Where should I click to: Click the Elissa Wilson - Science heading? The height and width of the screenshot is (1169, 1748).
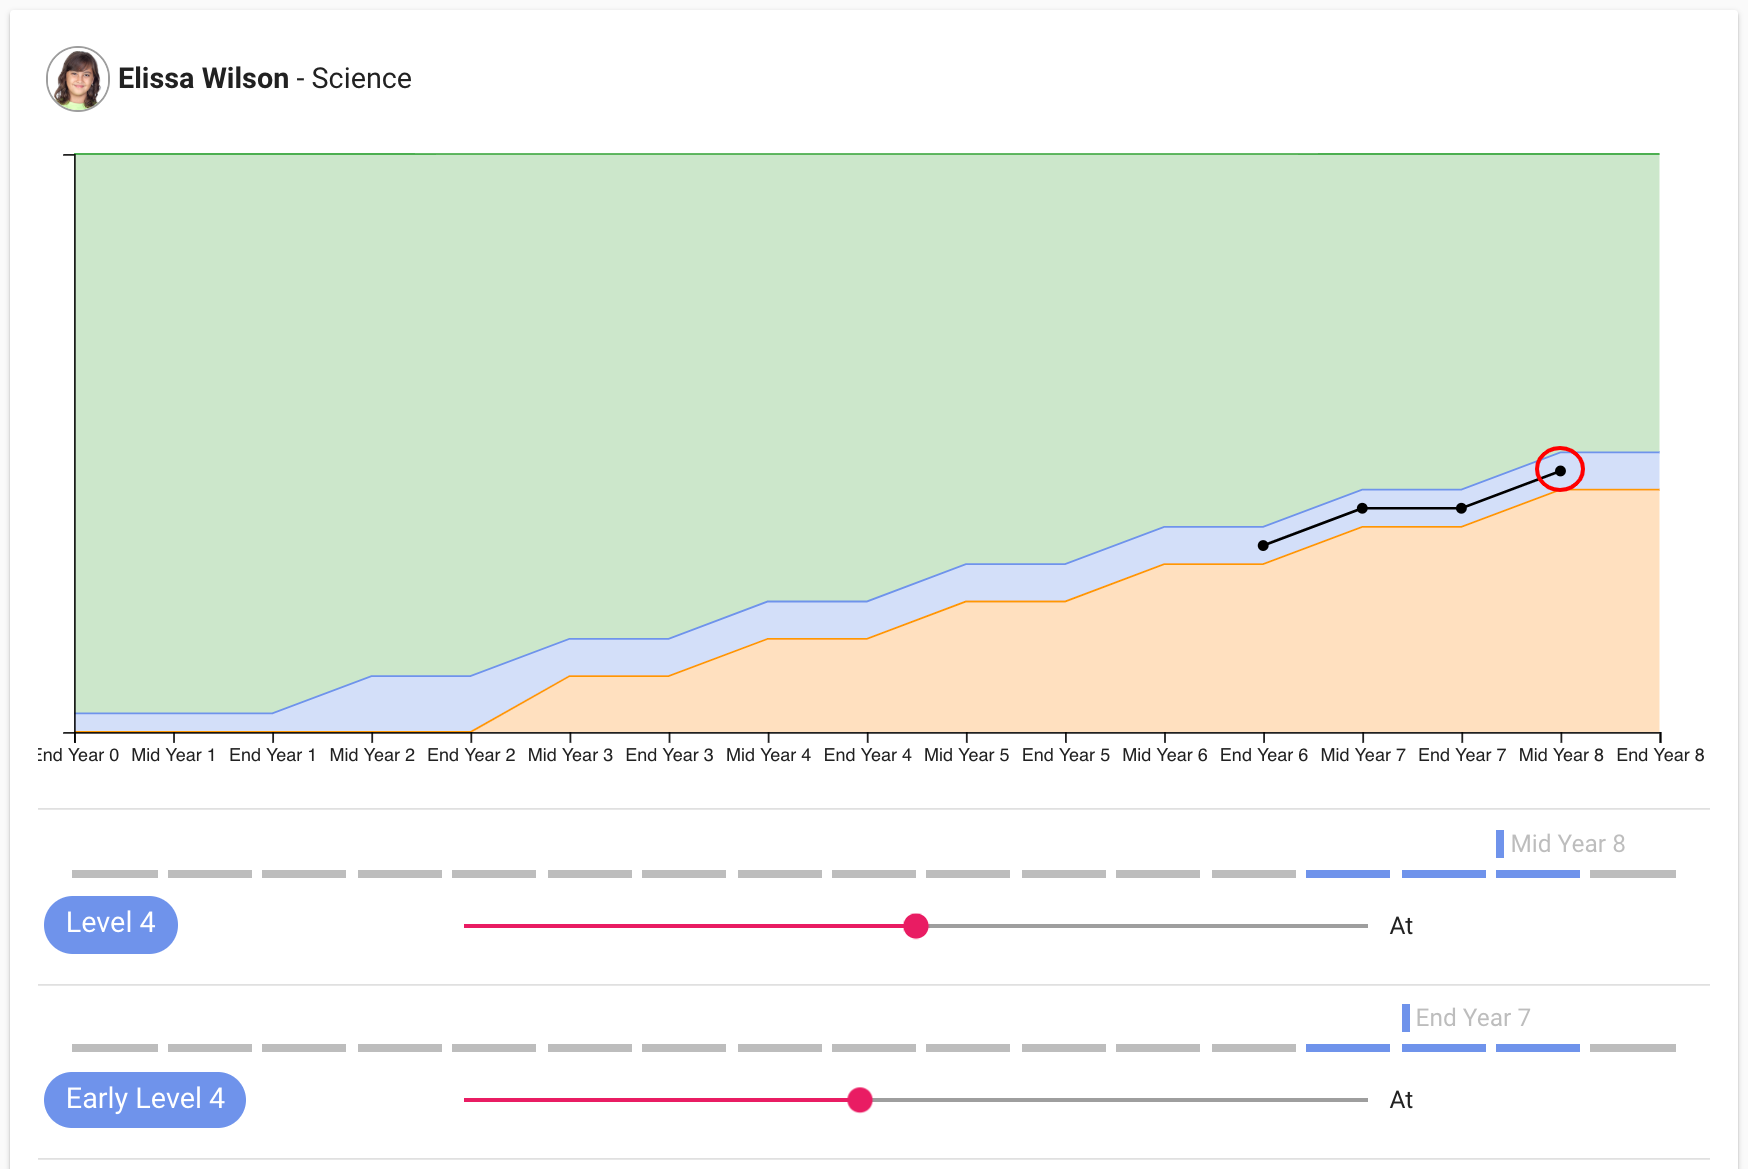(265, 78)
